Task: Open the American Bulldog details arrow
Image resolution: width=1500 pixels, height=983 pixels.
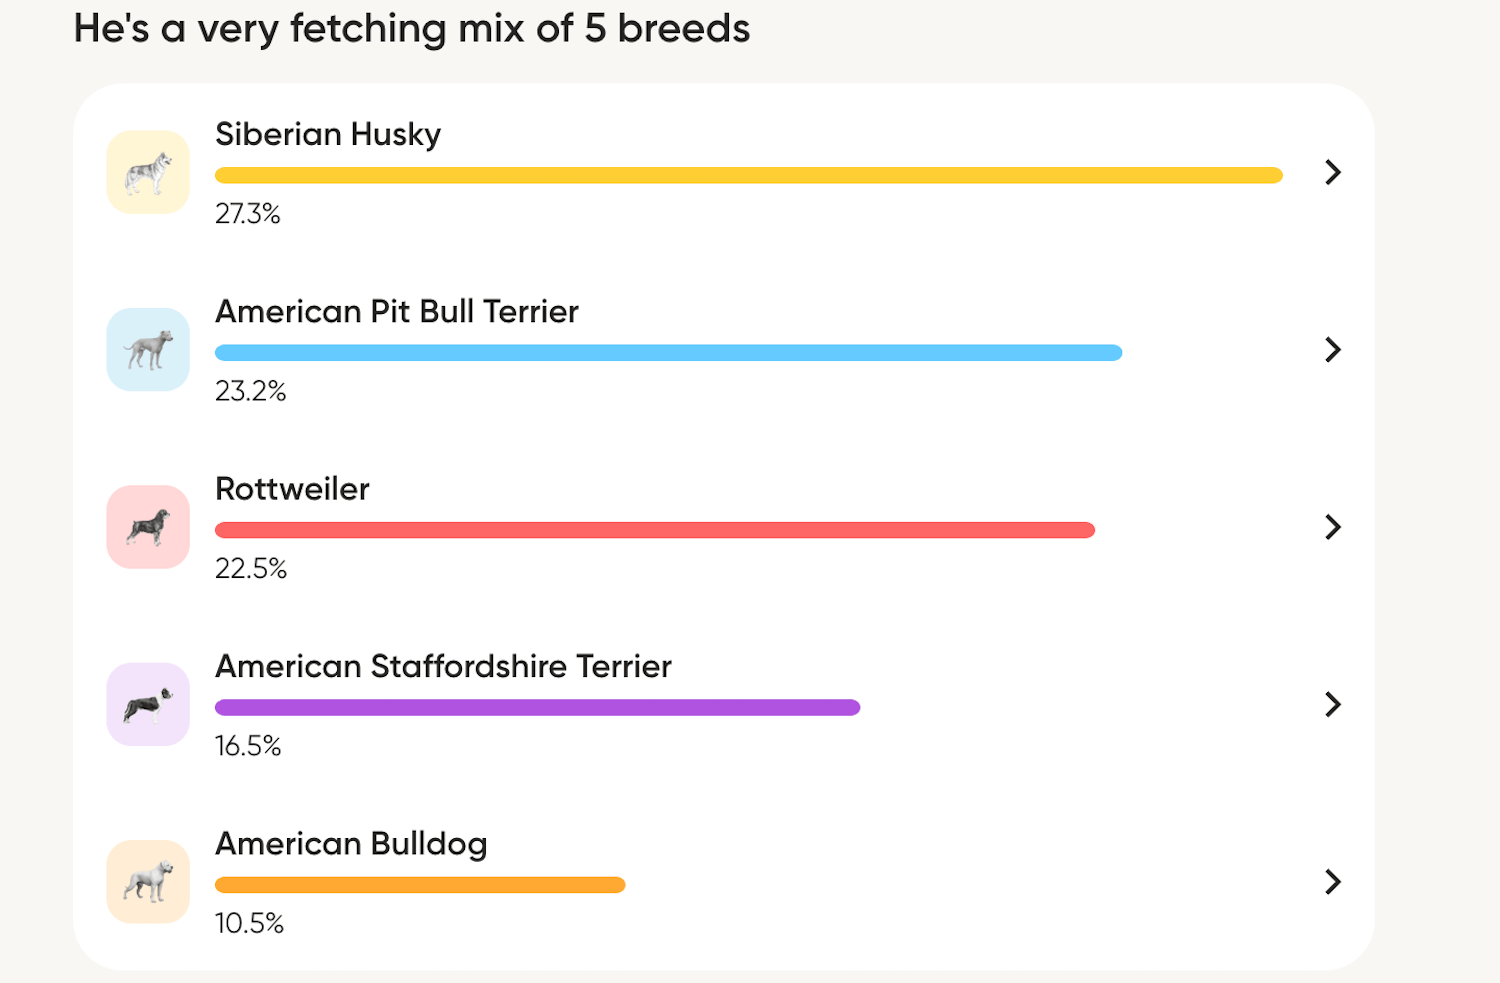Action: tap(1332, 882)
